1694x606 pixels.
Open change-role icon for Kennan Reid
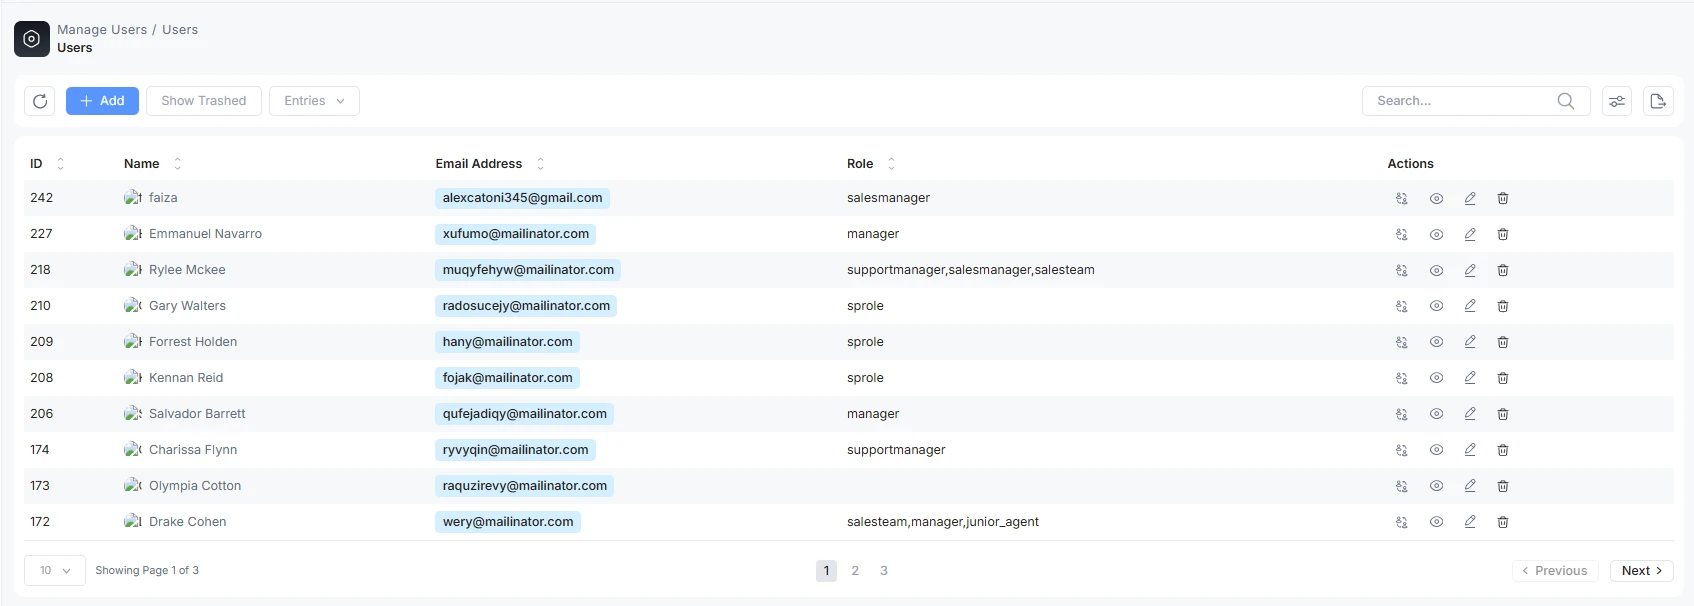coord(1402,378)
